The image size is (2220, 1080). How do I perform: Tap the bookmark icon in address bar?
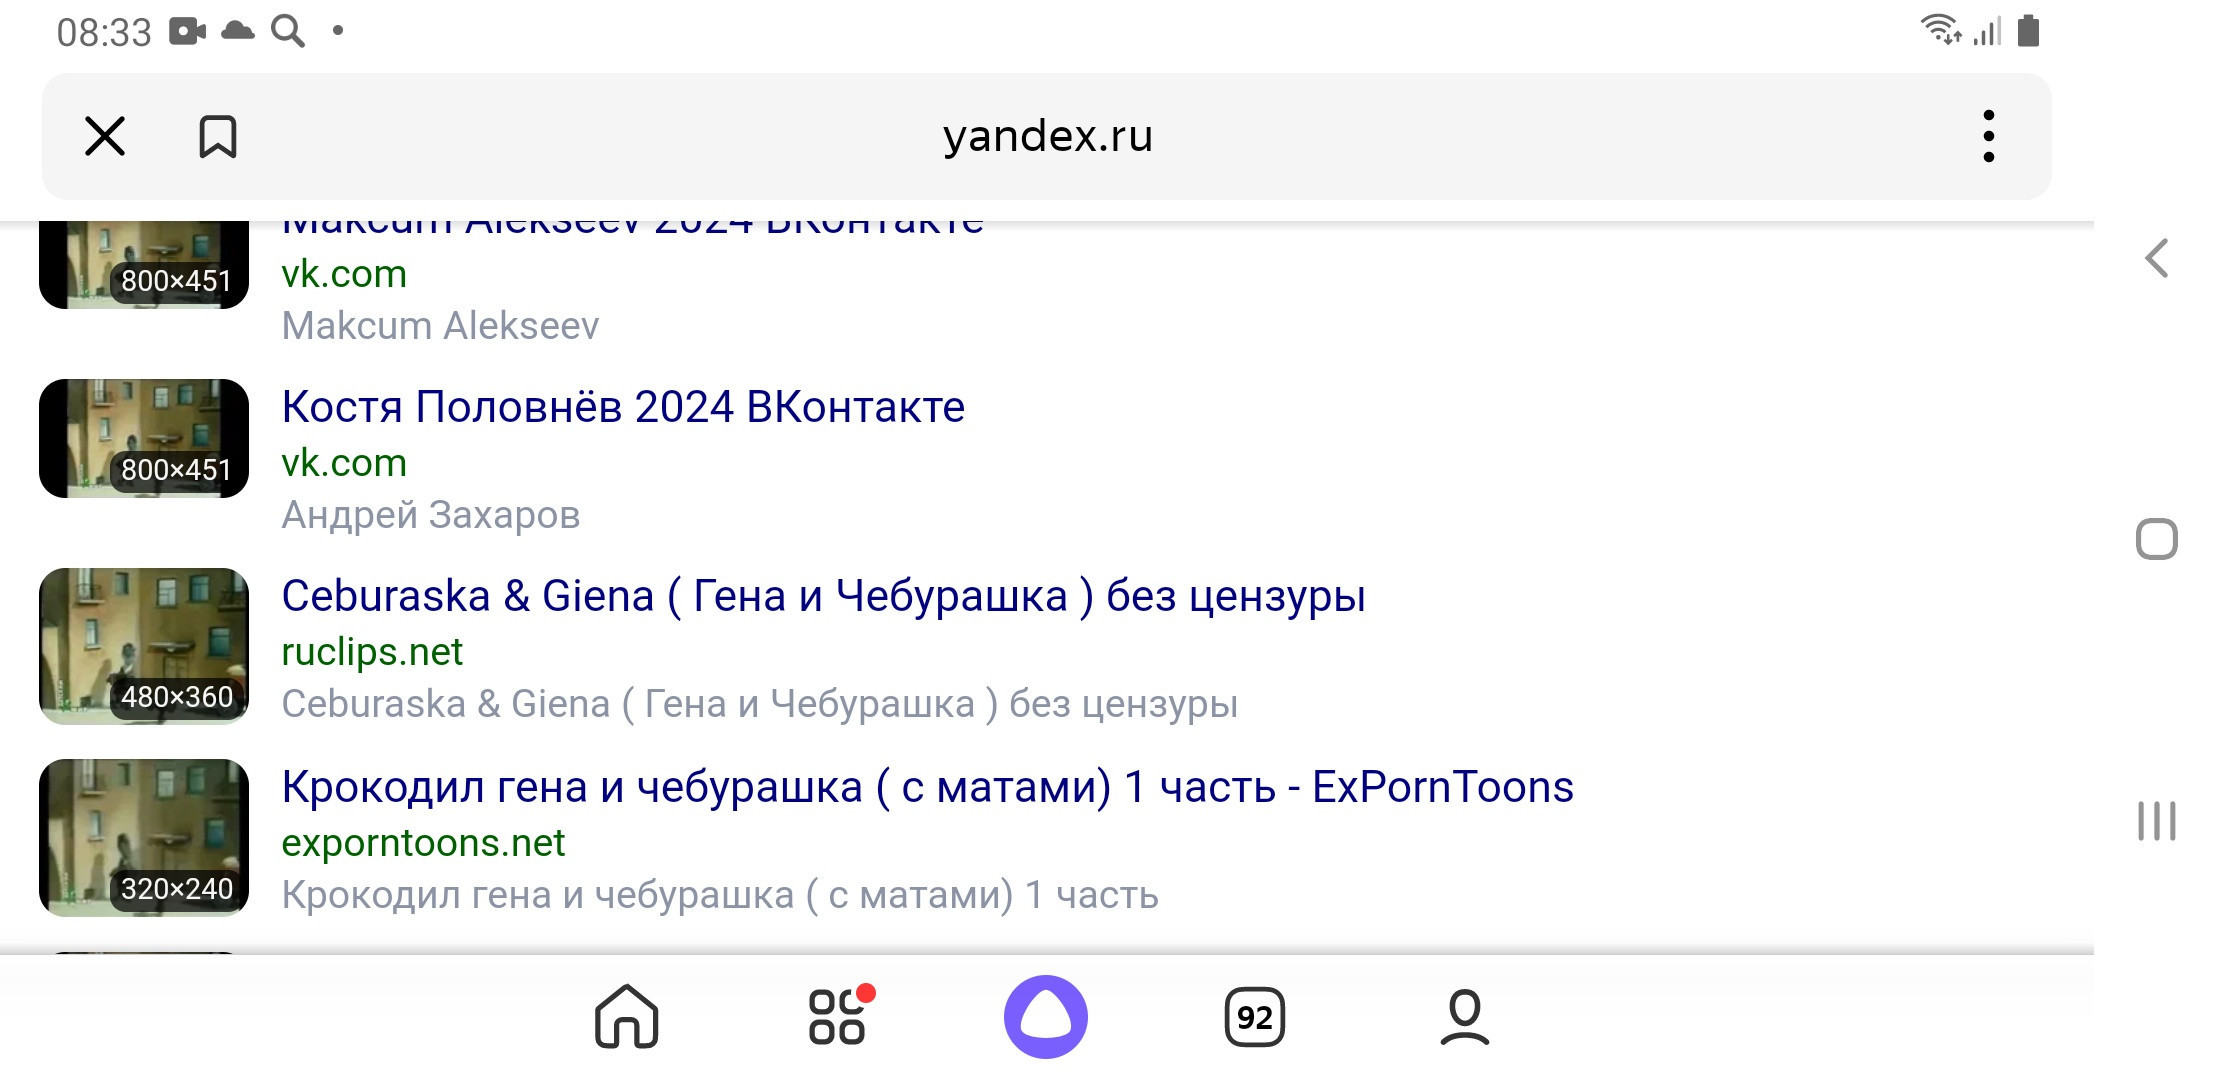pyautogui.click(x=217, y=136)
